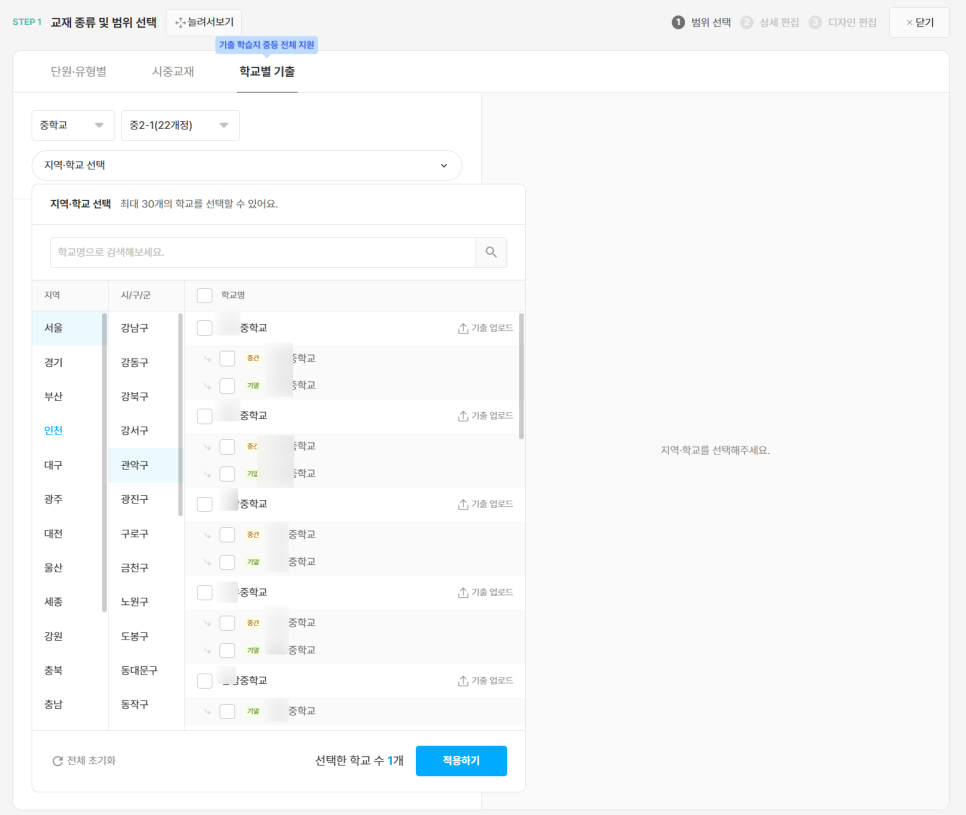Select region 부산
966x815 pixels.
67,397
